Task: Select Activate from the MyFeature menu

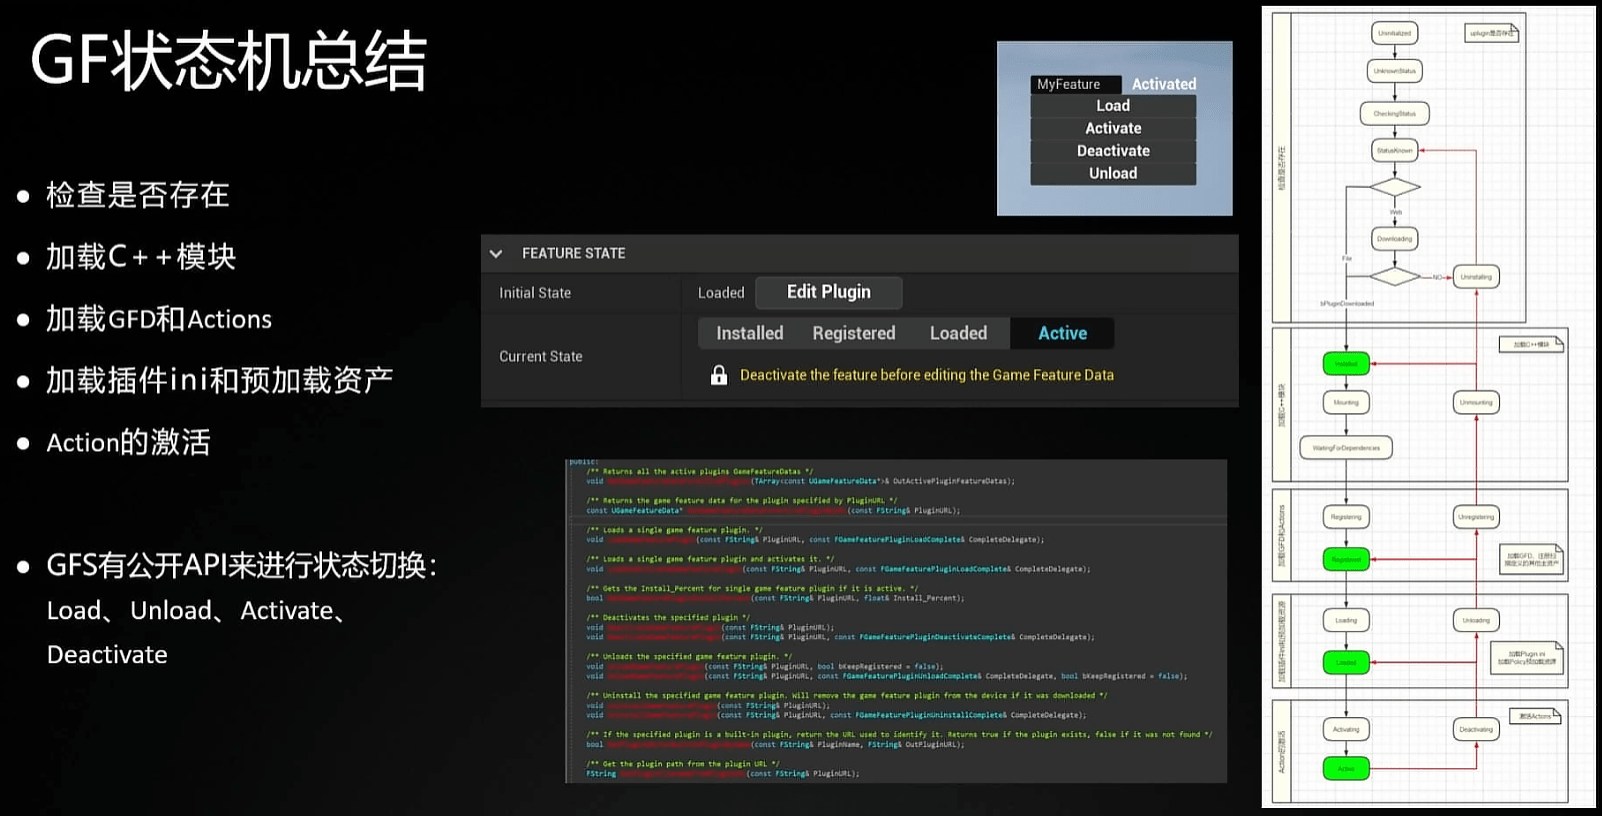Action: [1112, 128]
